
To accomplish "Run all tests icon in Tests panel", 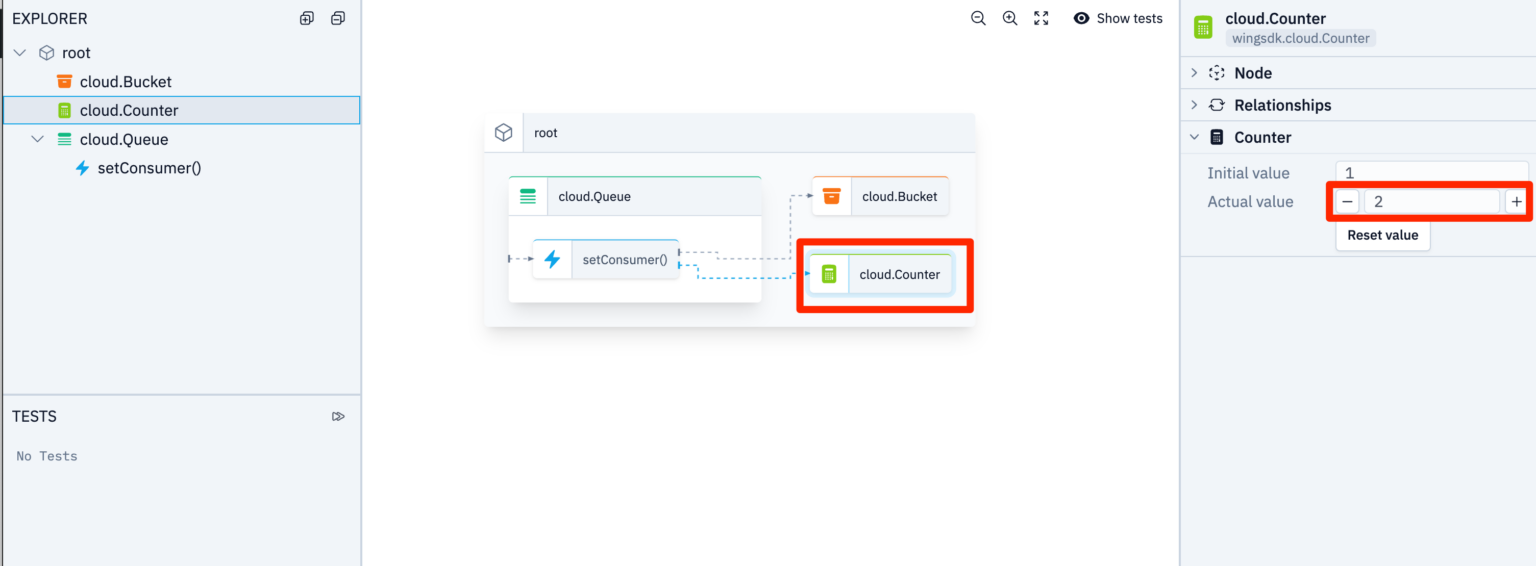I will (x=338, y=416).
